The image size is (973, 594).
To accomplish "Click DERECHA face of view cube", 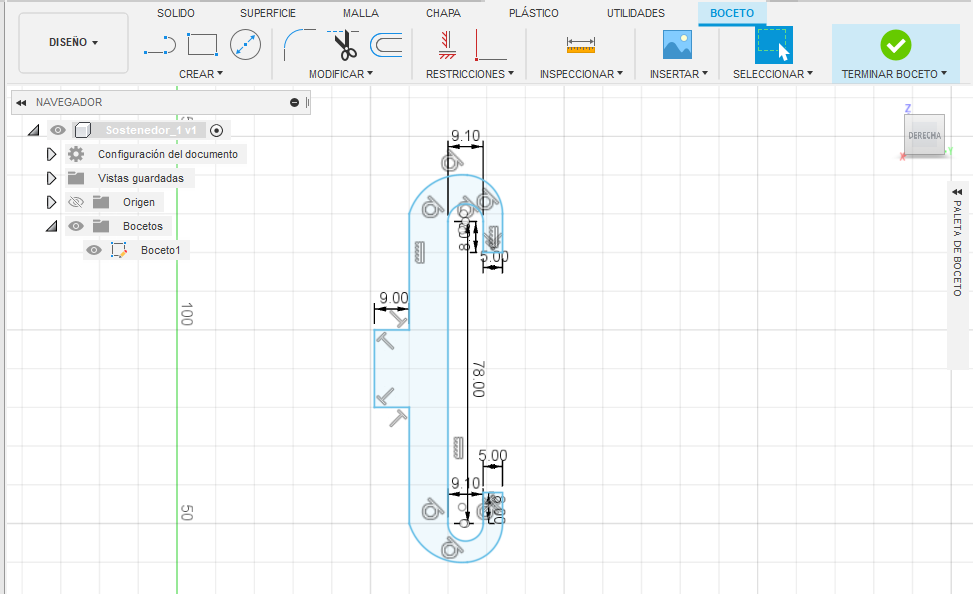I will tap(924, 135).
